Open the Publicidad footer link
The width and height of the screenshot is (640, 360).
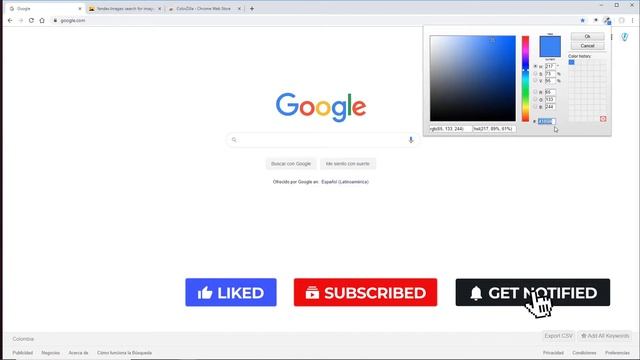point(22,353)
